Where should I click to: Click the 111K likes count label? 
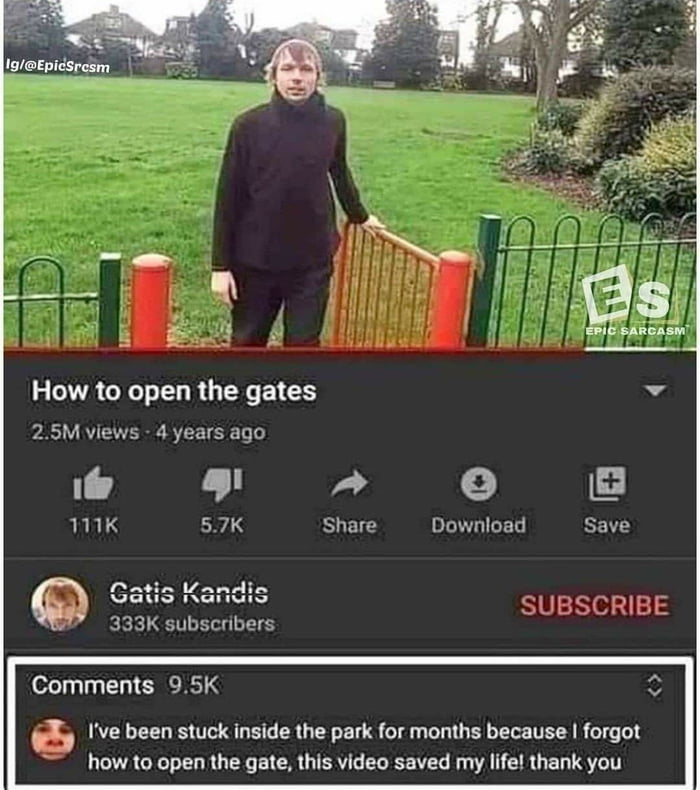tap(94, 525)
